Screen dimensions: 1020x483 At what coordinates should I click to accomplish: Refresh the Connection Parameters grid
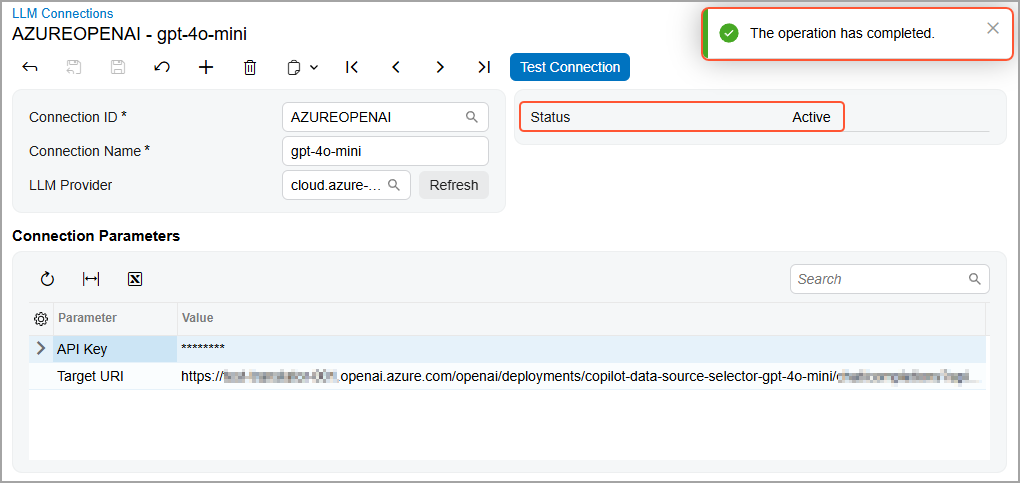point(47,279)
